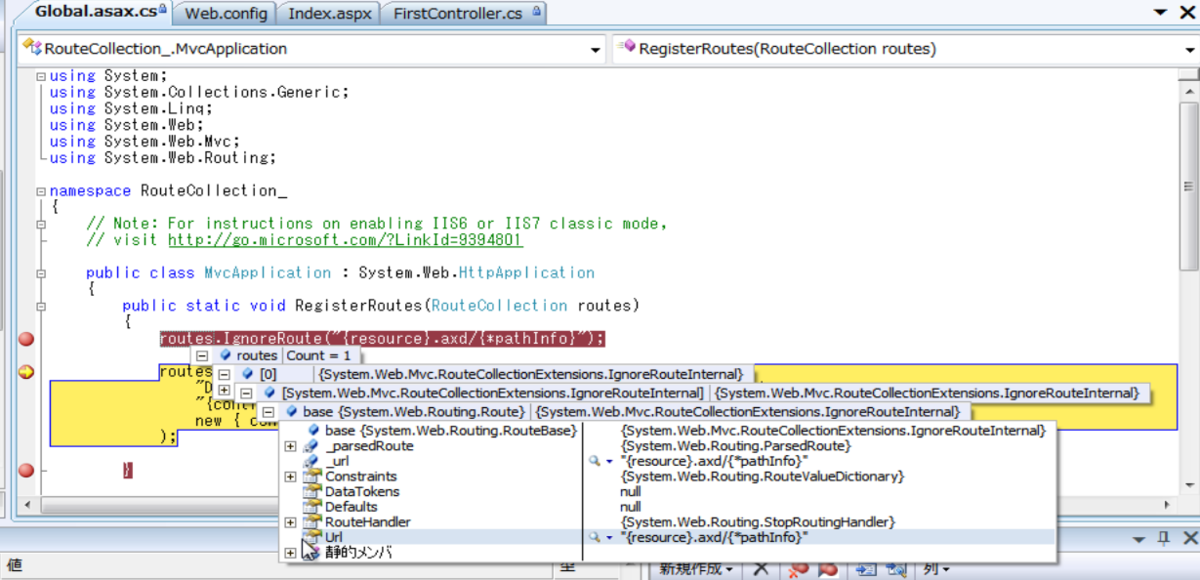Click the vertical scrollbar thumb
Viewport: 1200px width, 580px height.
(x=1187, y=186)
